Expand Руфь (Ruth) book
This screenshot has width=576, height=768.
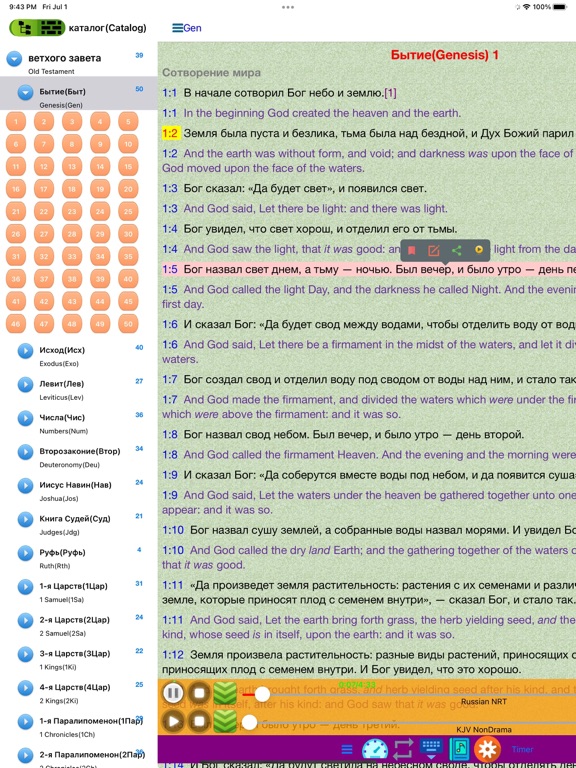pos(25,553)
